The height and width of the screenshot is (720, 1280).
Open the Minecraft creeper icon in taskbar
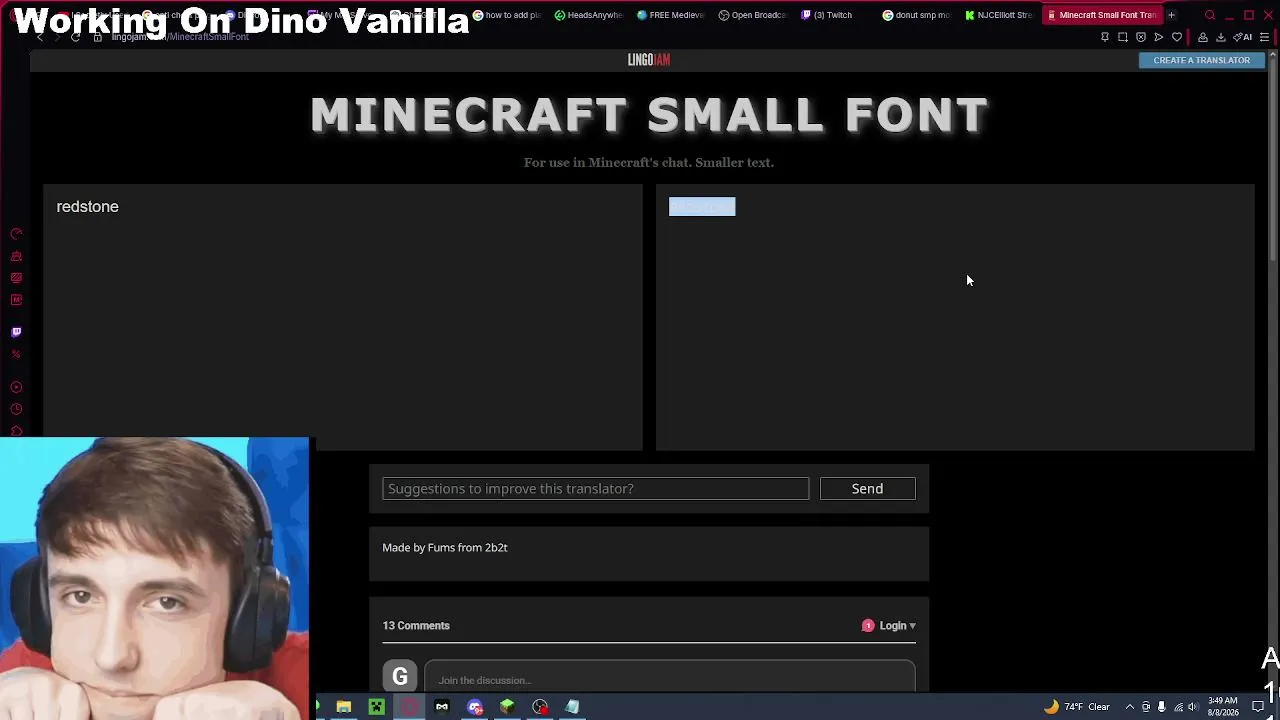(x=376, y=707)
